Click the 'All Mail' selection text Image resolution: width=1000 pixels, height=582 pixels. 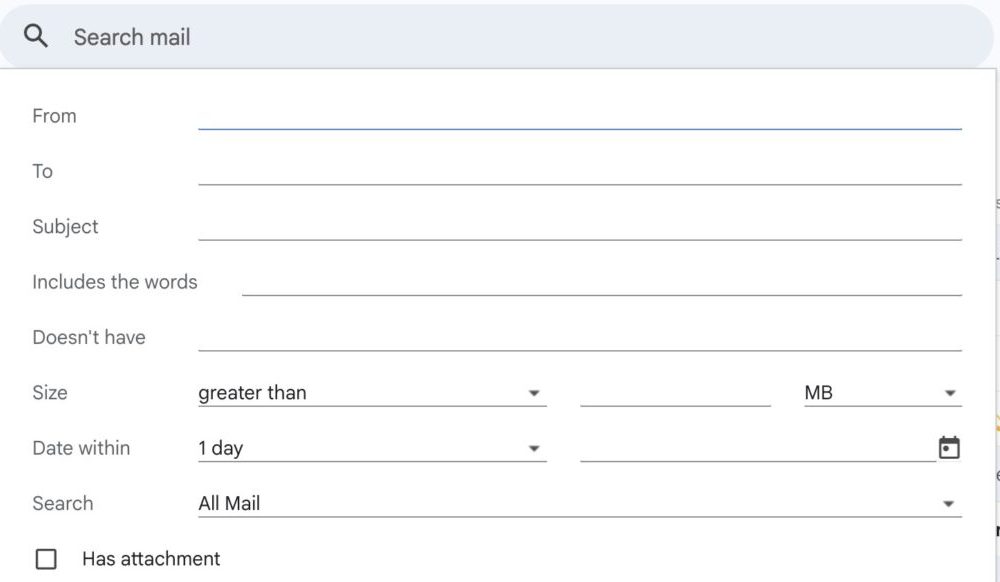pos(229,504)
